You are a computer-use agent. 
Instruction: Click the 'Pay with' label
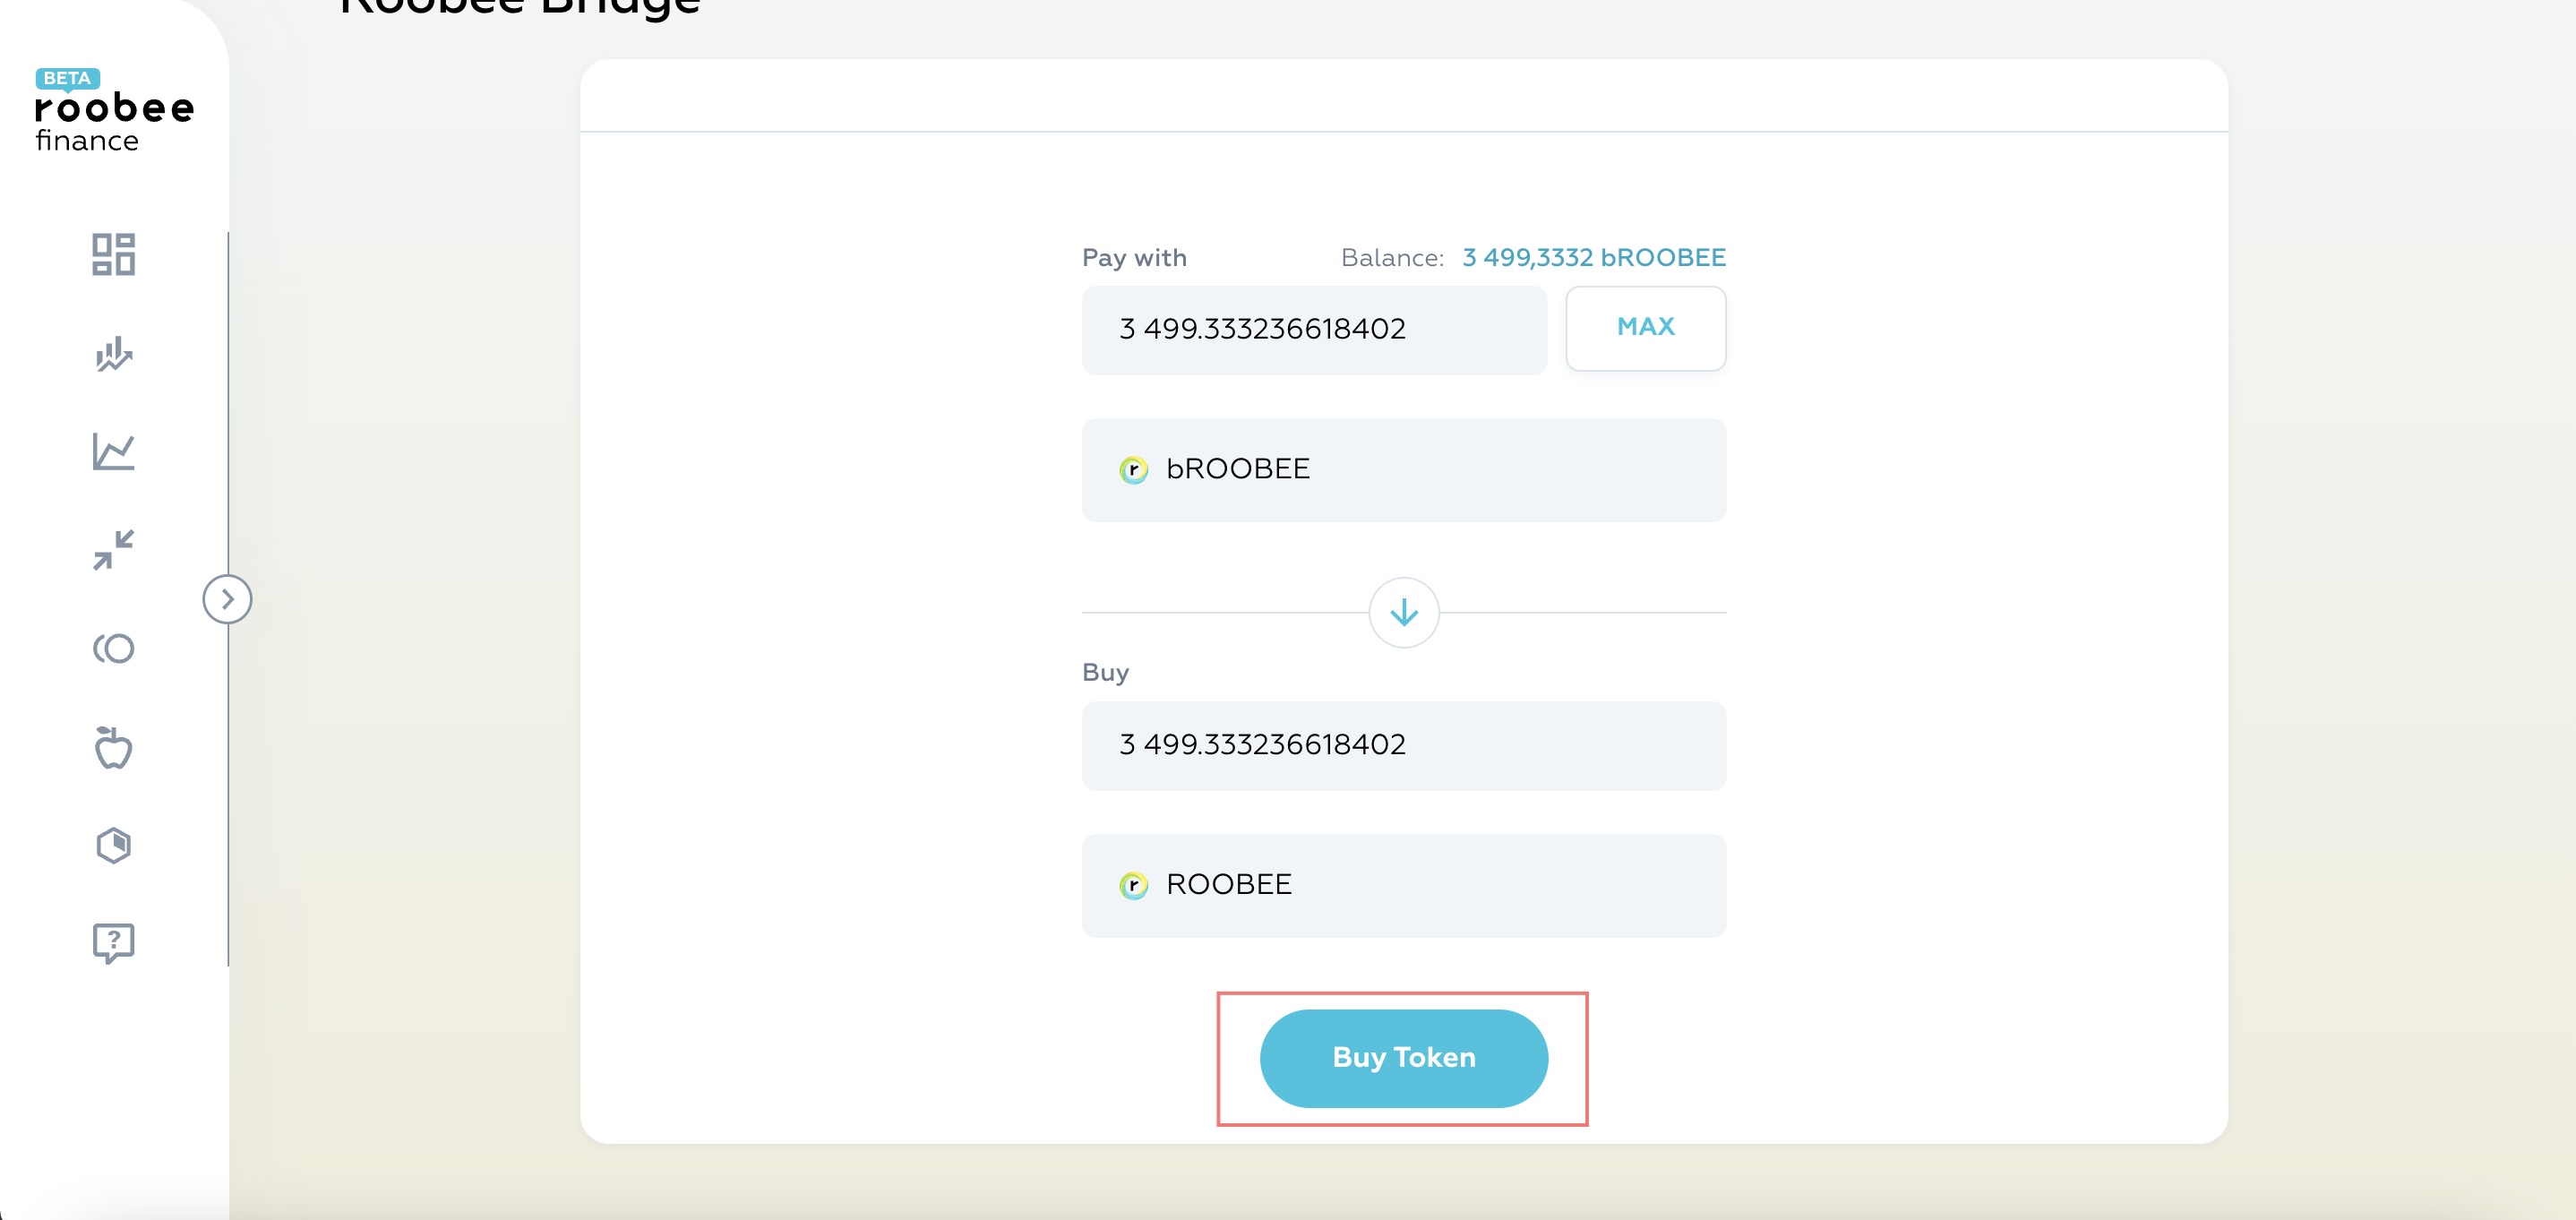[x=1134, y=258]
